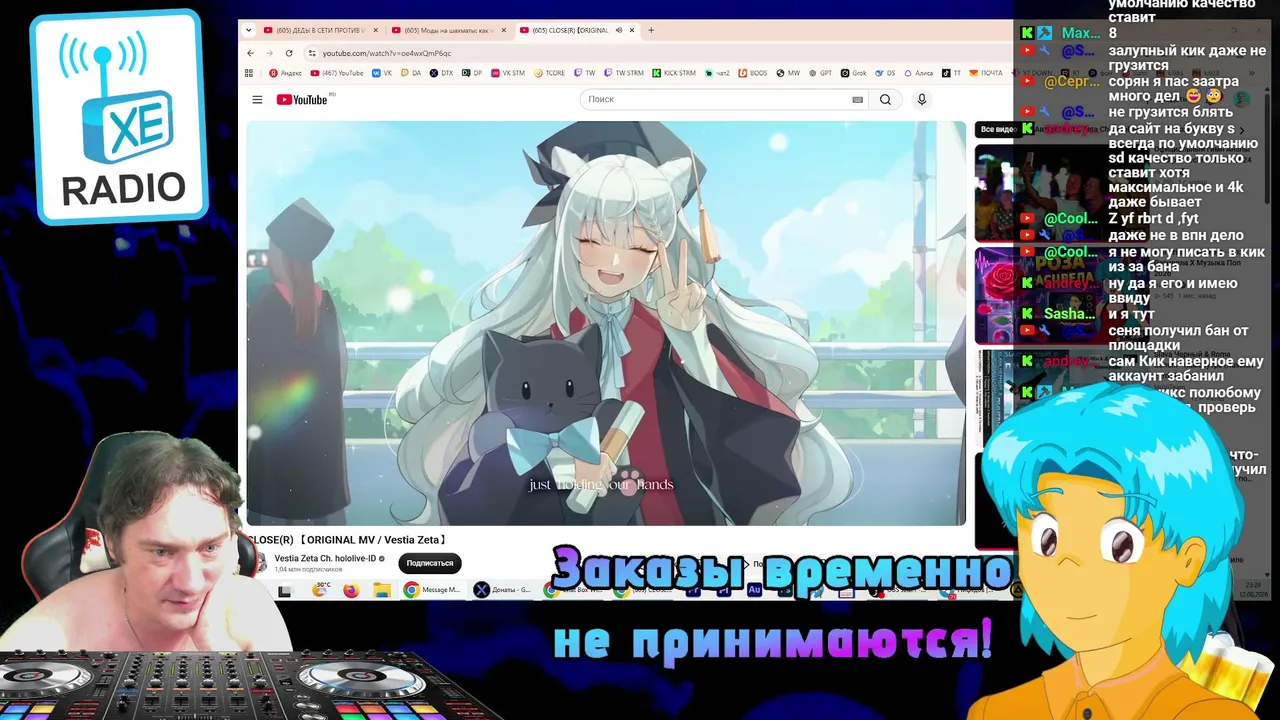The height and width of the screenshot is (720, 1280).
Task: Open the KICK STRM bookmark
Action: (x=674, y=73)
